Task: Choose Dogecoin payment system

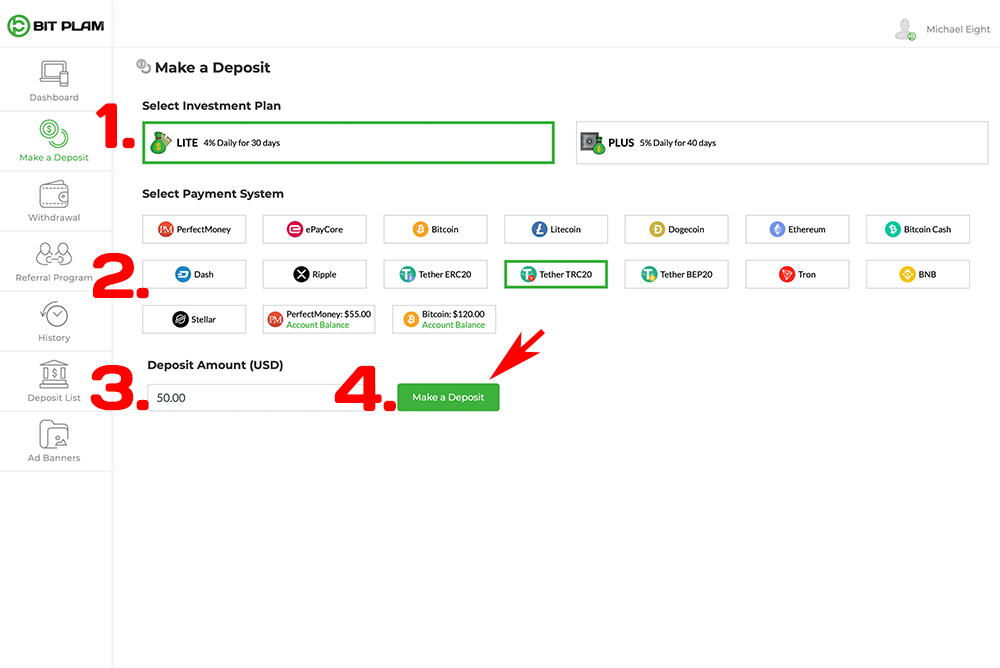Action: tap(676, 229)
